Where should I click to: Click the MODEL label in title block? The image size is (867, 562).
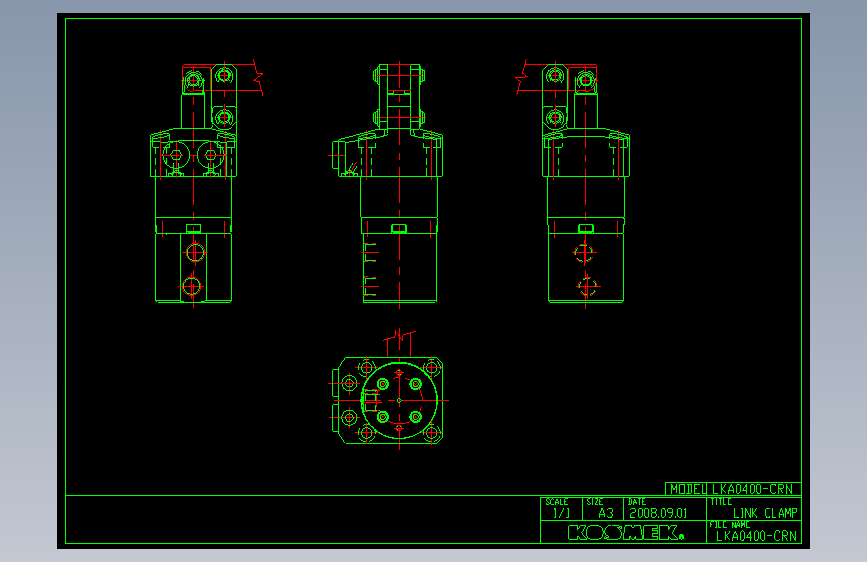[687, 489]
